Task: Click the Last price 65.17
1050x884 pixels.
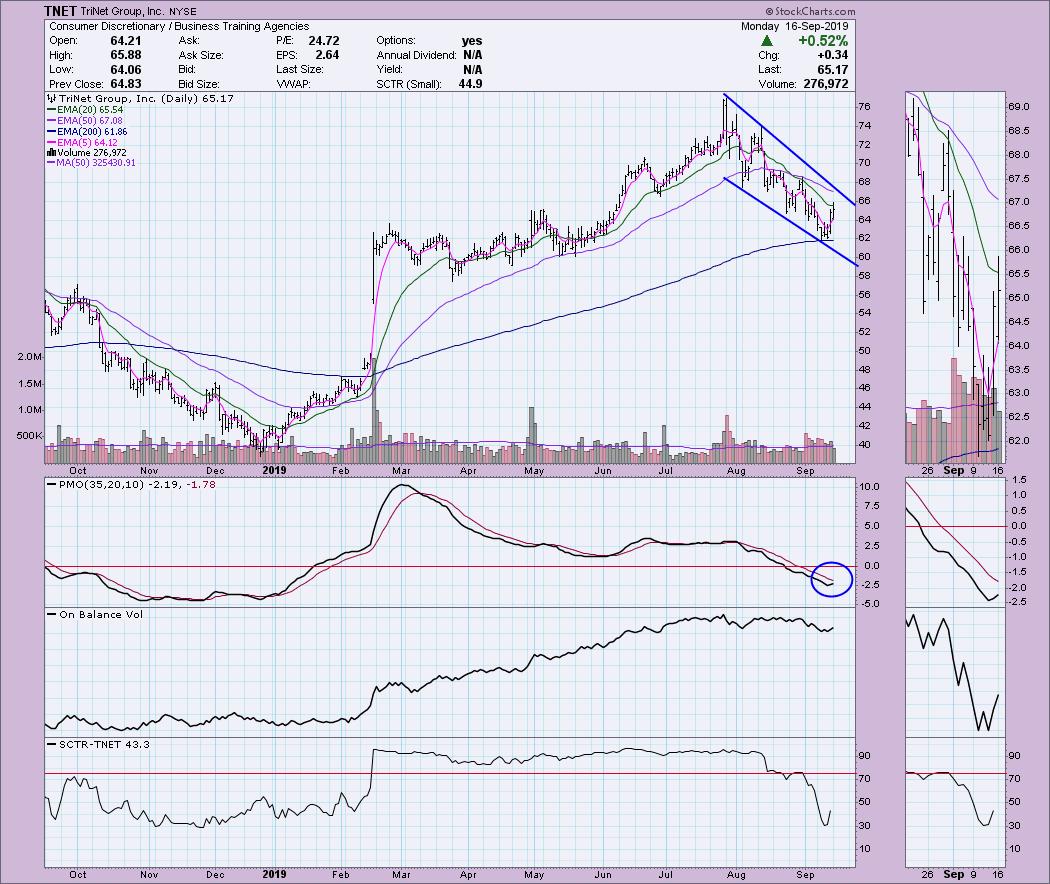Action: tap(832, 70)
